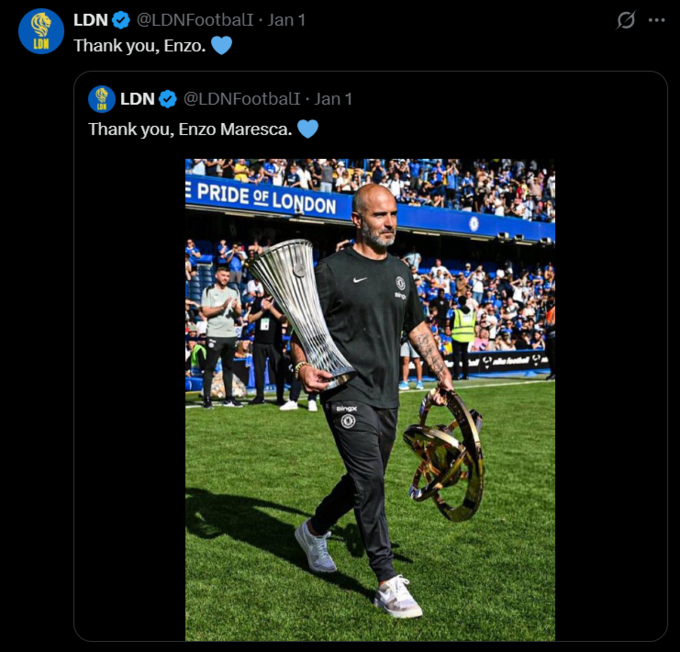Open the quoted post's Jan 1 timestamp
This screenshot has height=652, width=680.
(333, 99)
